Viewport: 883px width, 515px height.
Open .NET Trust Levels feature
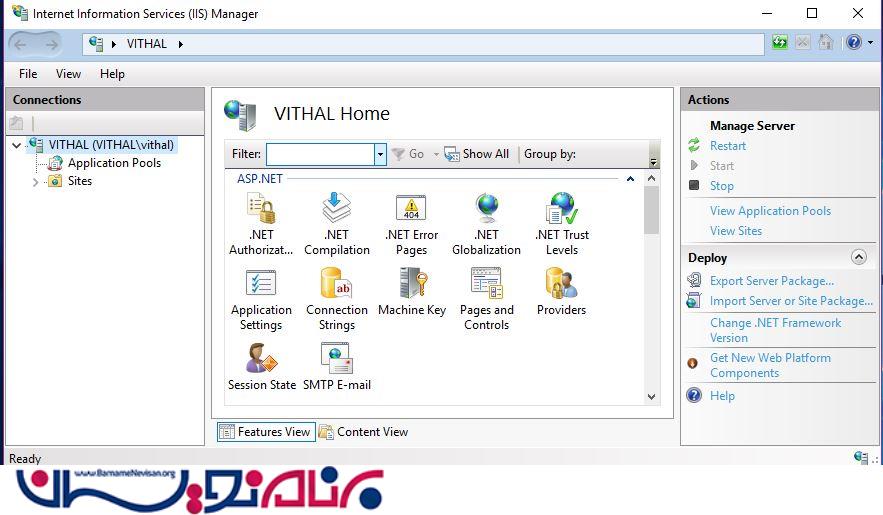(561, 224)
